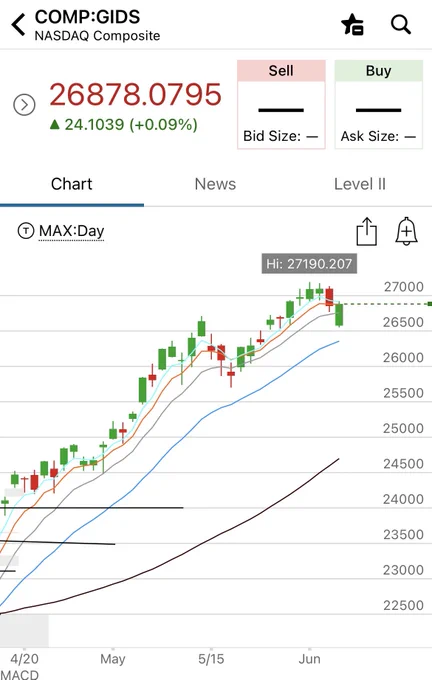Select the latest green candlestick on chart
The width and height of the screenshot is (432, 680).
(339, 315)
